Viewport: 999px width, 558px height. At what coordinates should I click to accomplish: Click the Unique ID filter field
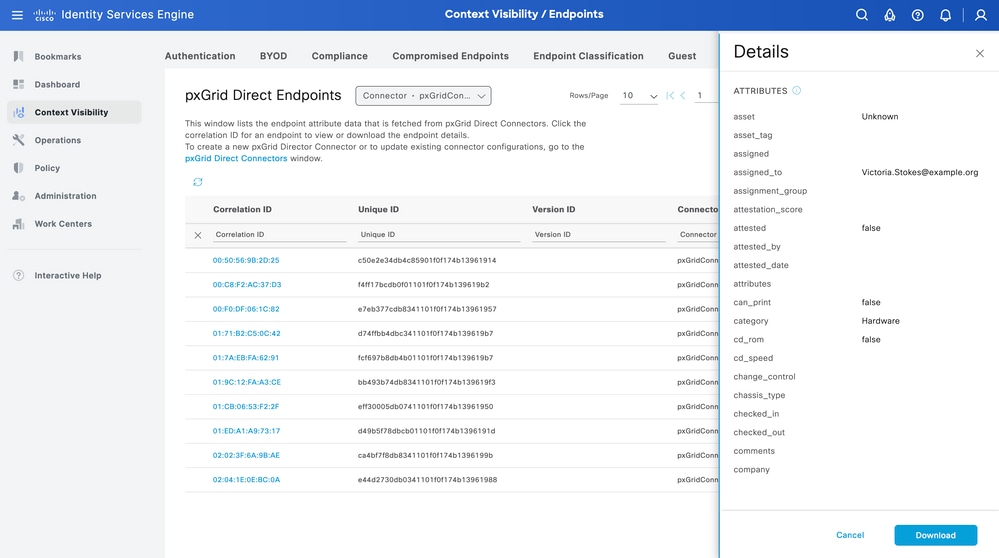pos(438,235)
